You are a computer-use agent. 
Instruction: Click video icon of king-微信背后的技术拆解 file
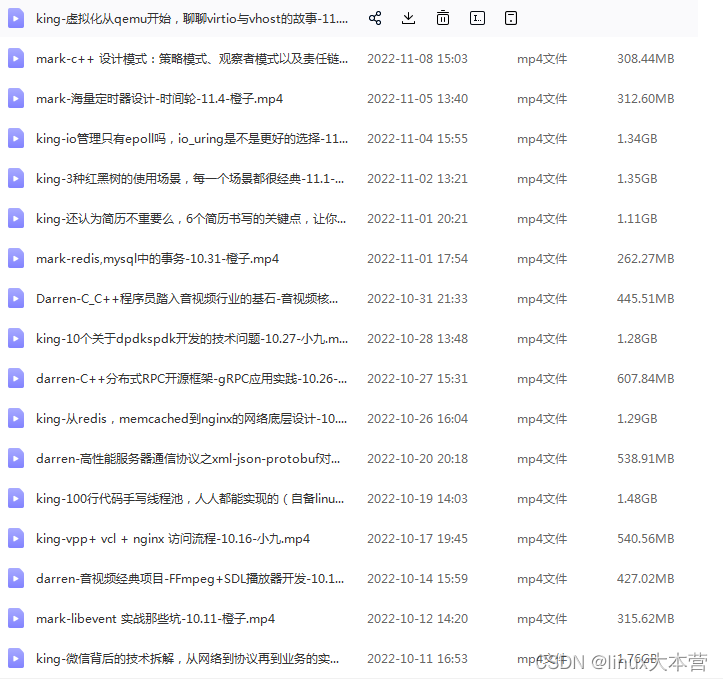click(16, 658)
